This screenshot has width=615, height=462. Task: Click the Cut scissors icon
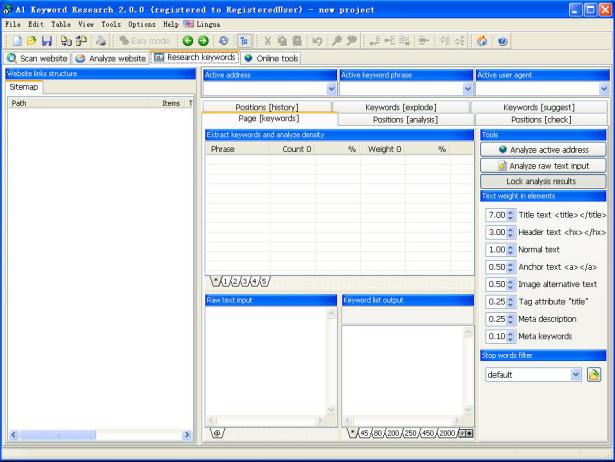[x=268, y=41]
